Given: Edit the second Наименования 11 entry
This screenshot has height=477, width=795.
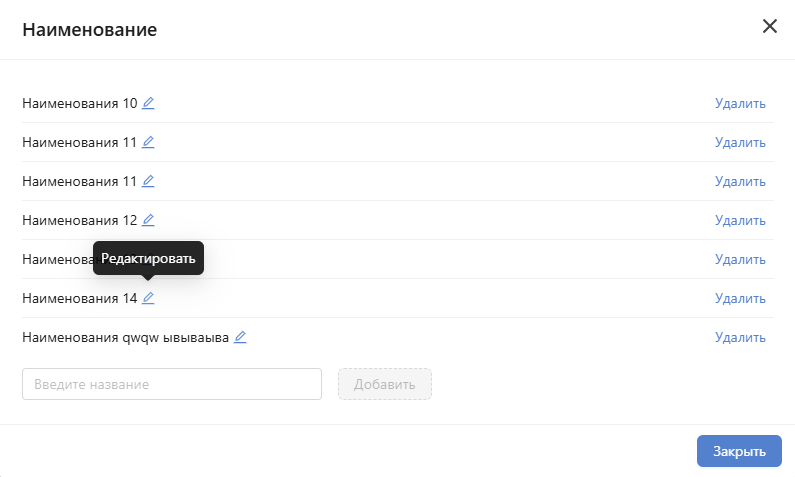Looking at the screenshot, I should [148, 181].
